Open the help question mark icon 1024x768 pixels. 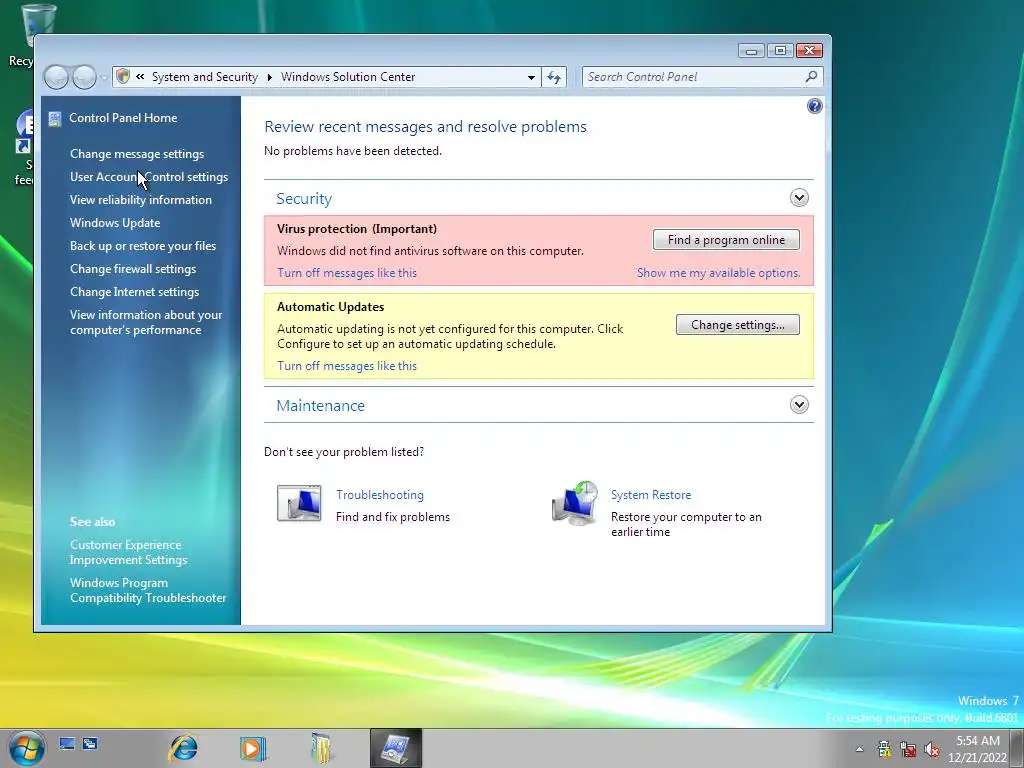coord(814,106)
